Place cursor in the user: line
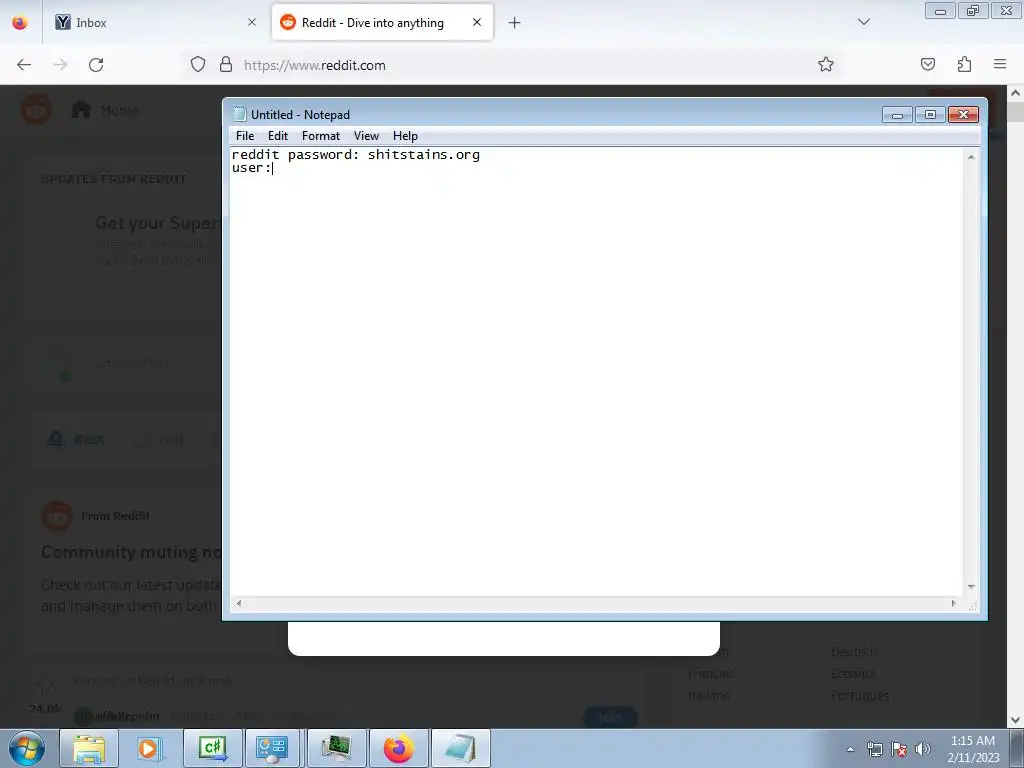 pos(251,168)
